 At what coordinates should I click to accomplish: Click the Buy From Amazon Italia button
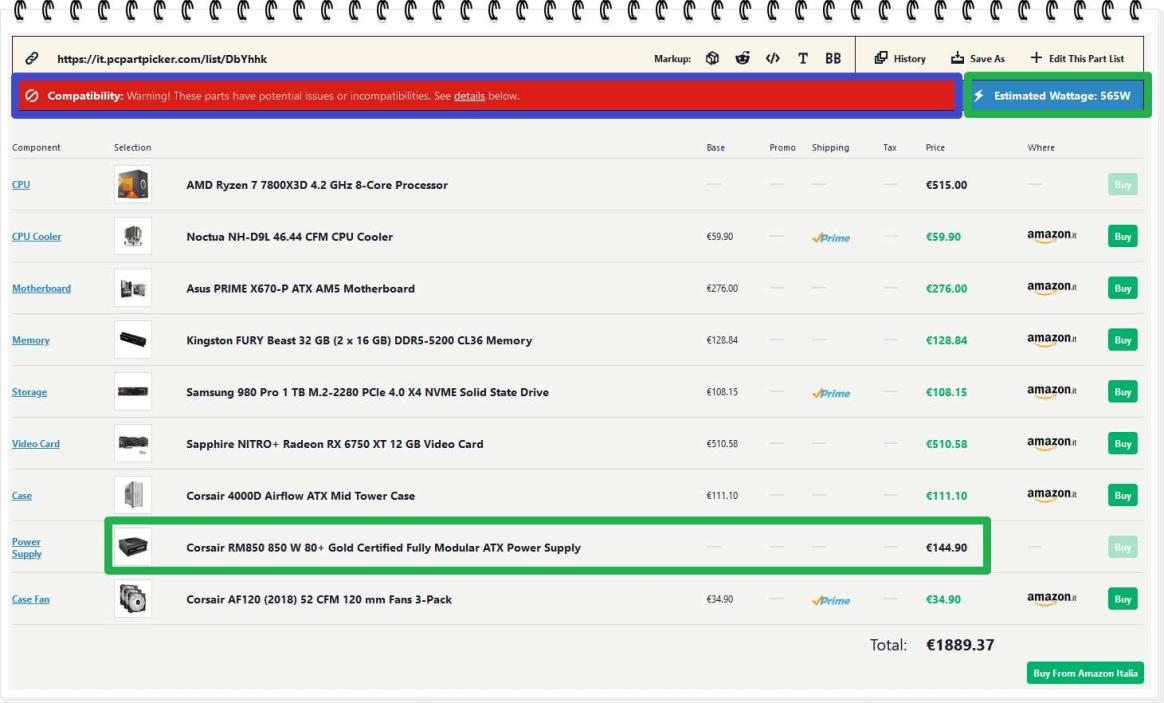[x=1085, y=673]
